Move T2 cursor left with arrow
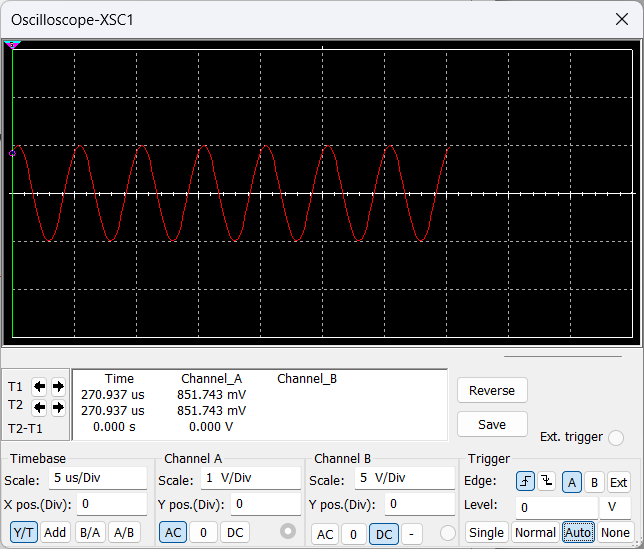Image resolution: width=644 pixels, height=549 pixels. [x=40, y=407]
